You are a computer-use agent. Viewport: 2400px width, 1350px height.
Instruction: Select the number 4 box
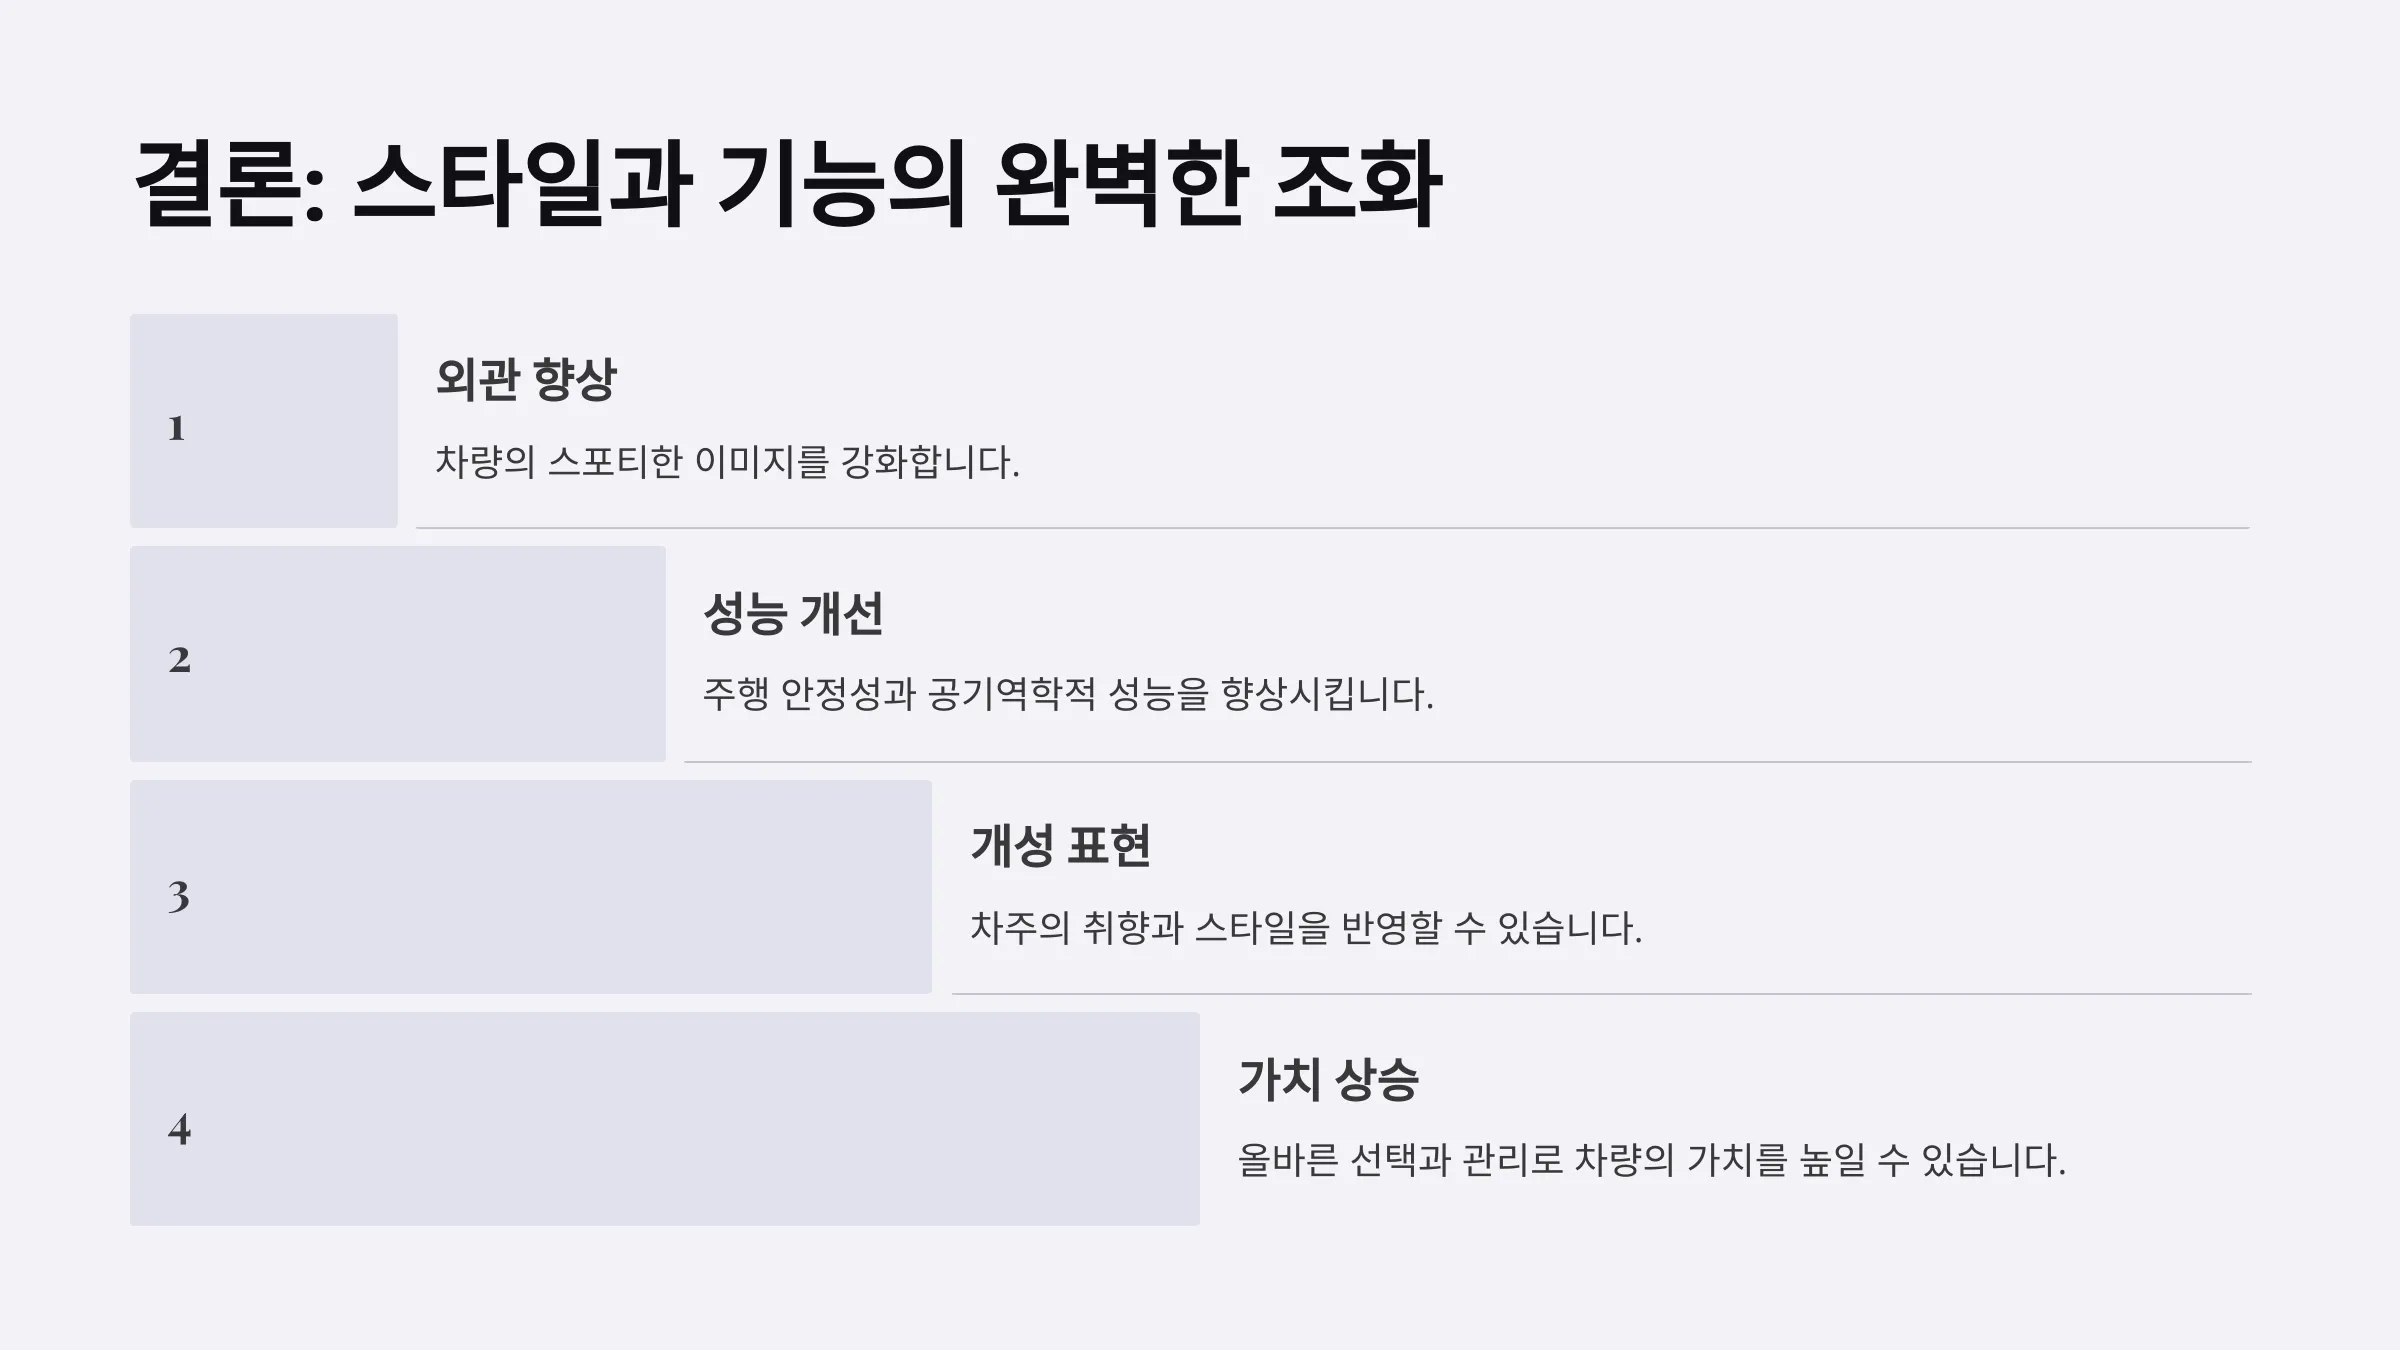pyautogui.click(x=665, y=1119)
